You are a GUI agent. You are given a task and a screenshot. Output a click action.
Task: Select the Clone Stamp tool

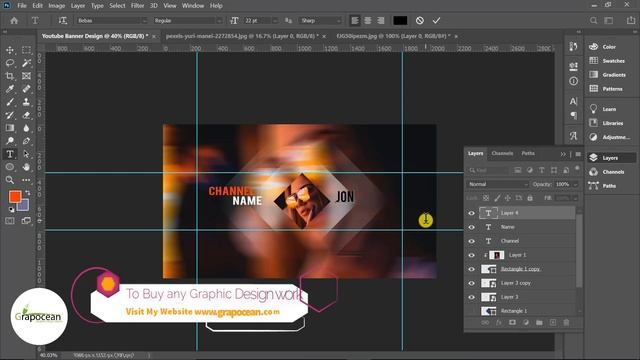coord(26,102)
